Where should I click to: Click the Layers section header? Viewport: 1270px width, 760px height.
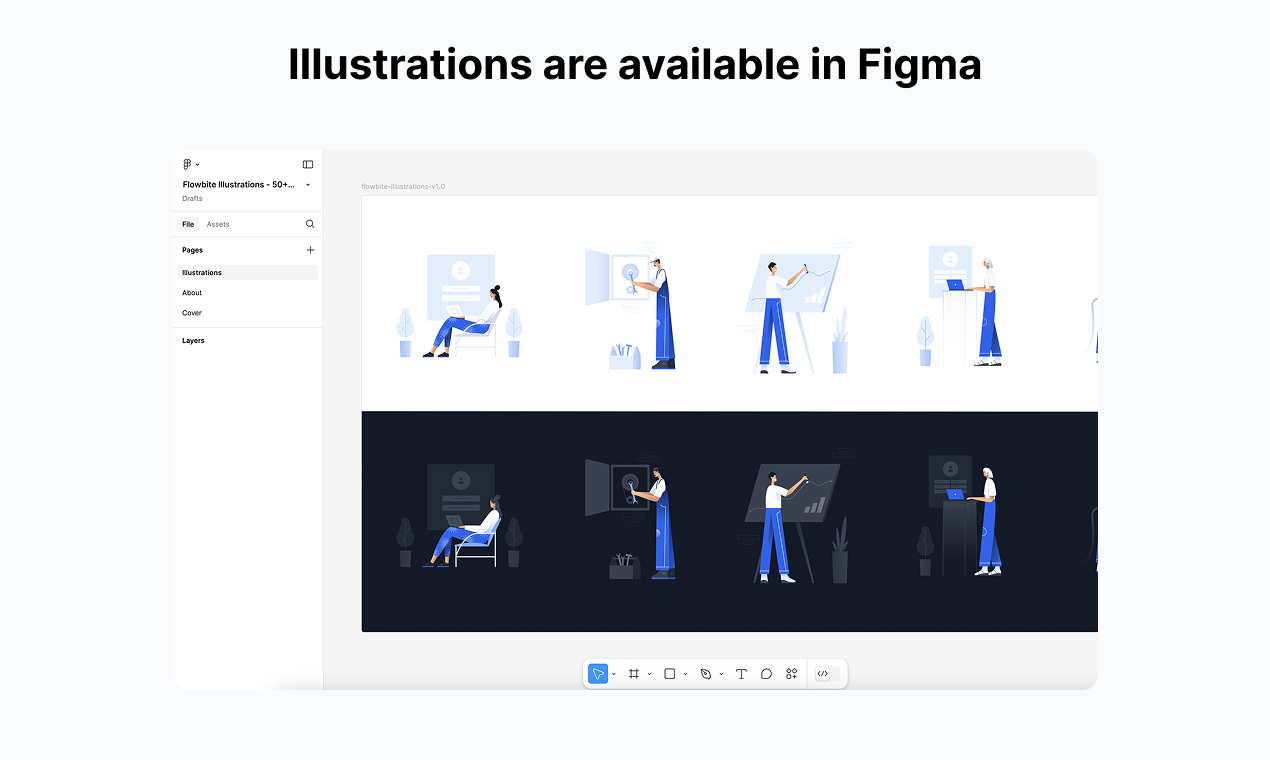point(193,341)
